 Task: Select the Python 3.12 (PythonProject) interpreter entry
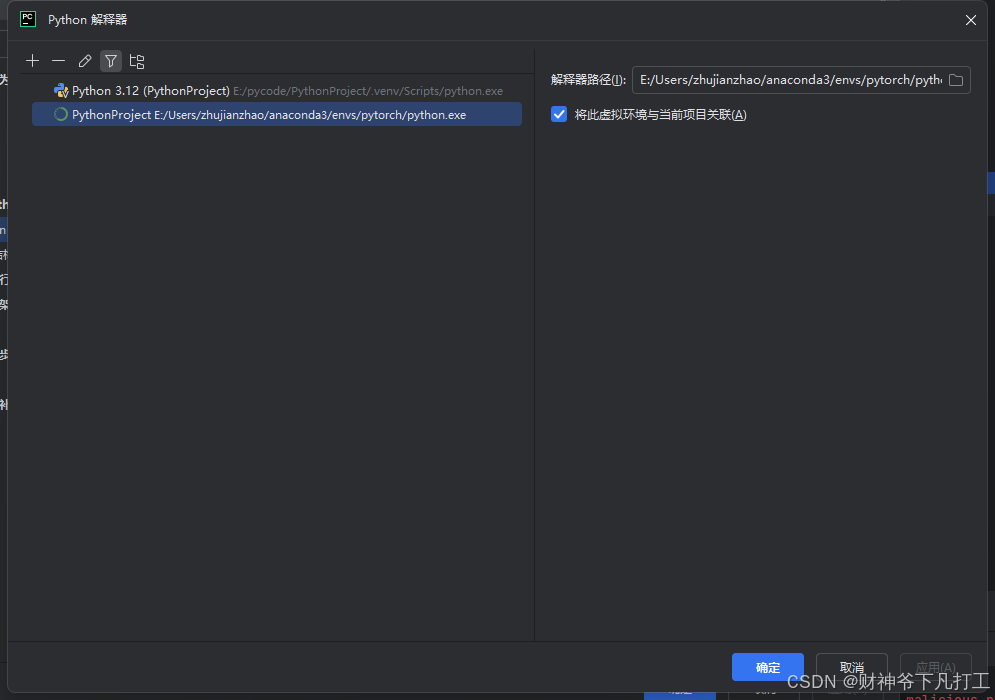[x=200, y=90]
